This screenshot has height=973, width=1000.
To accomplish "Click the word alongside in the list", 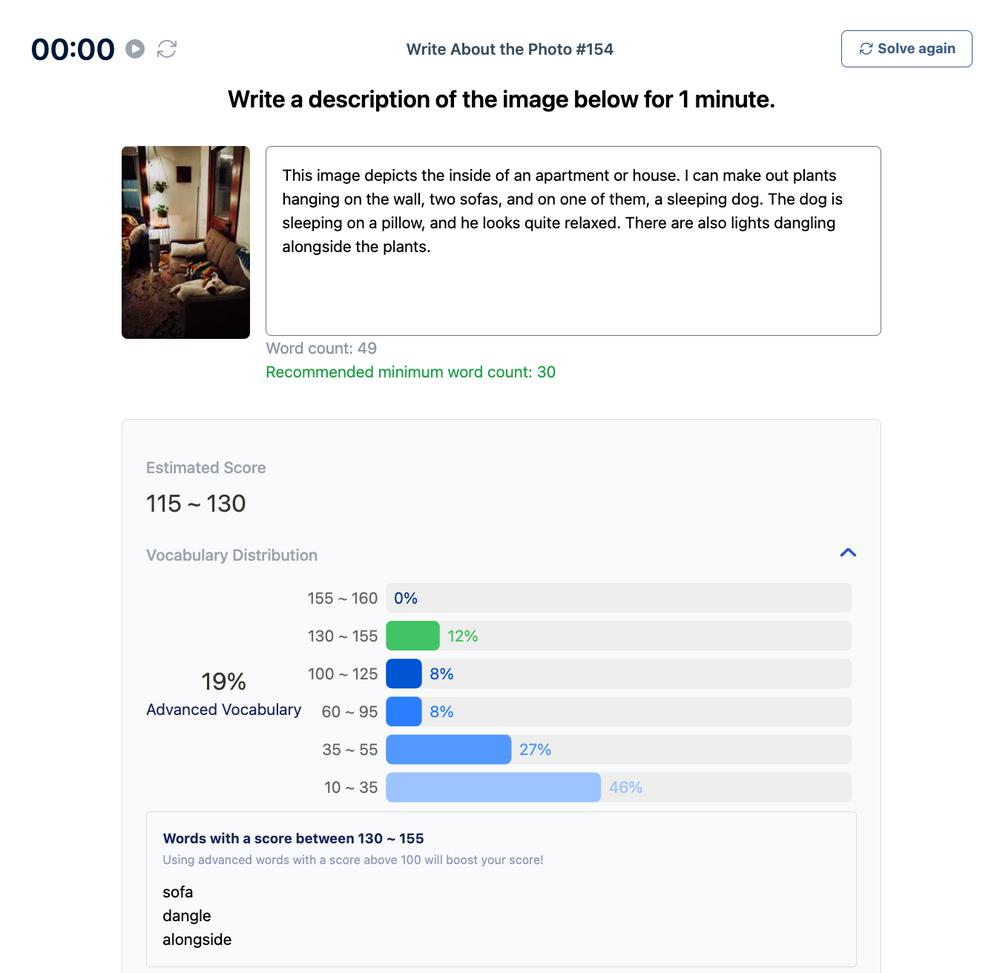I will click(x=197, y=940).
